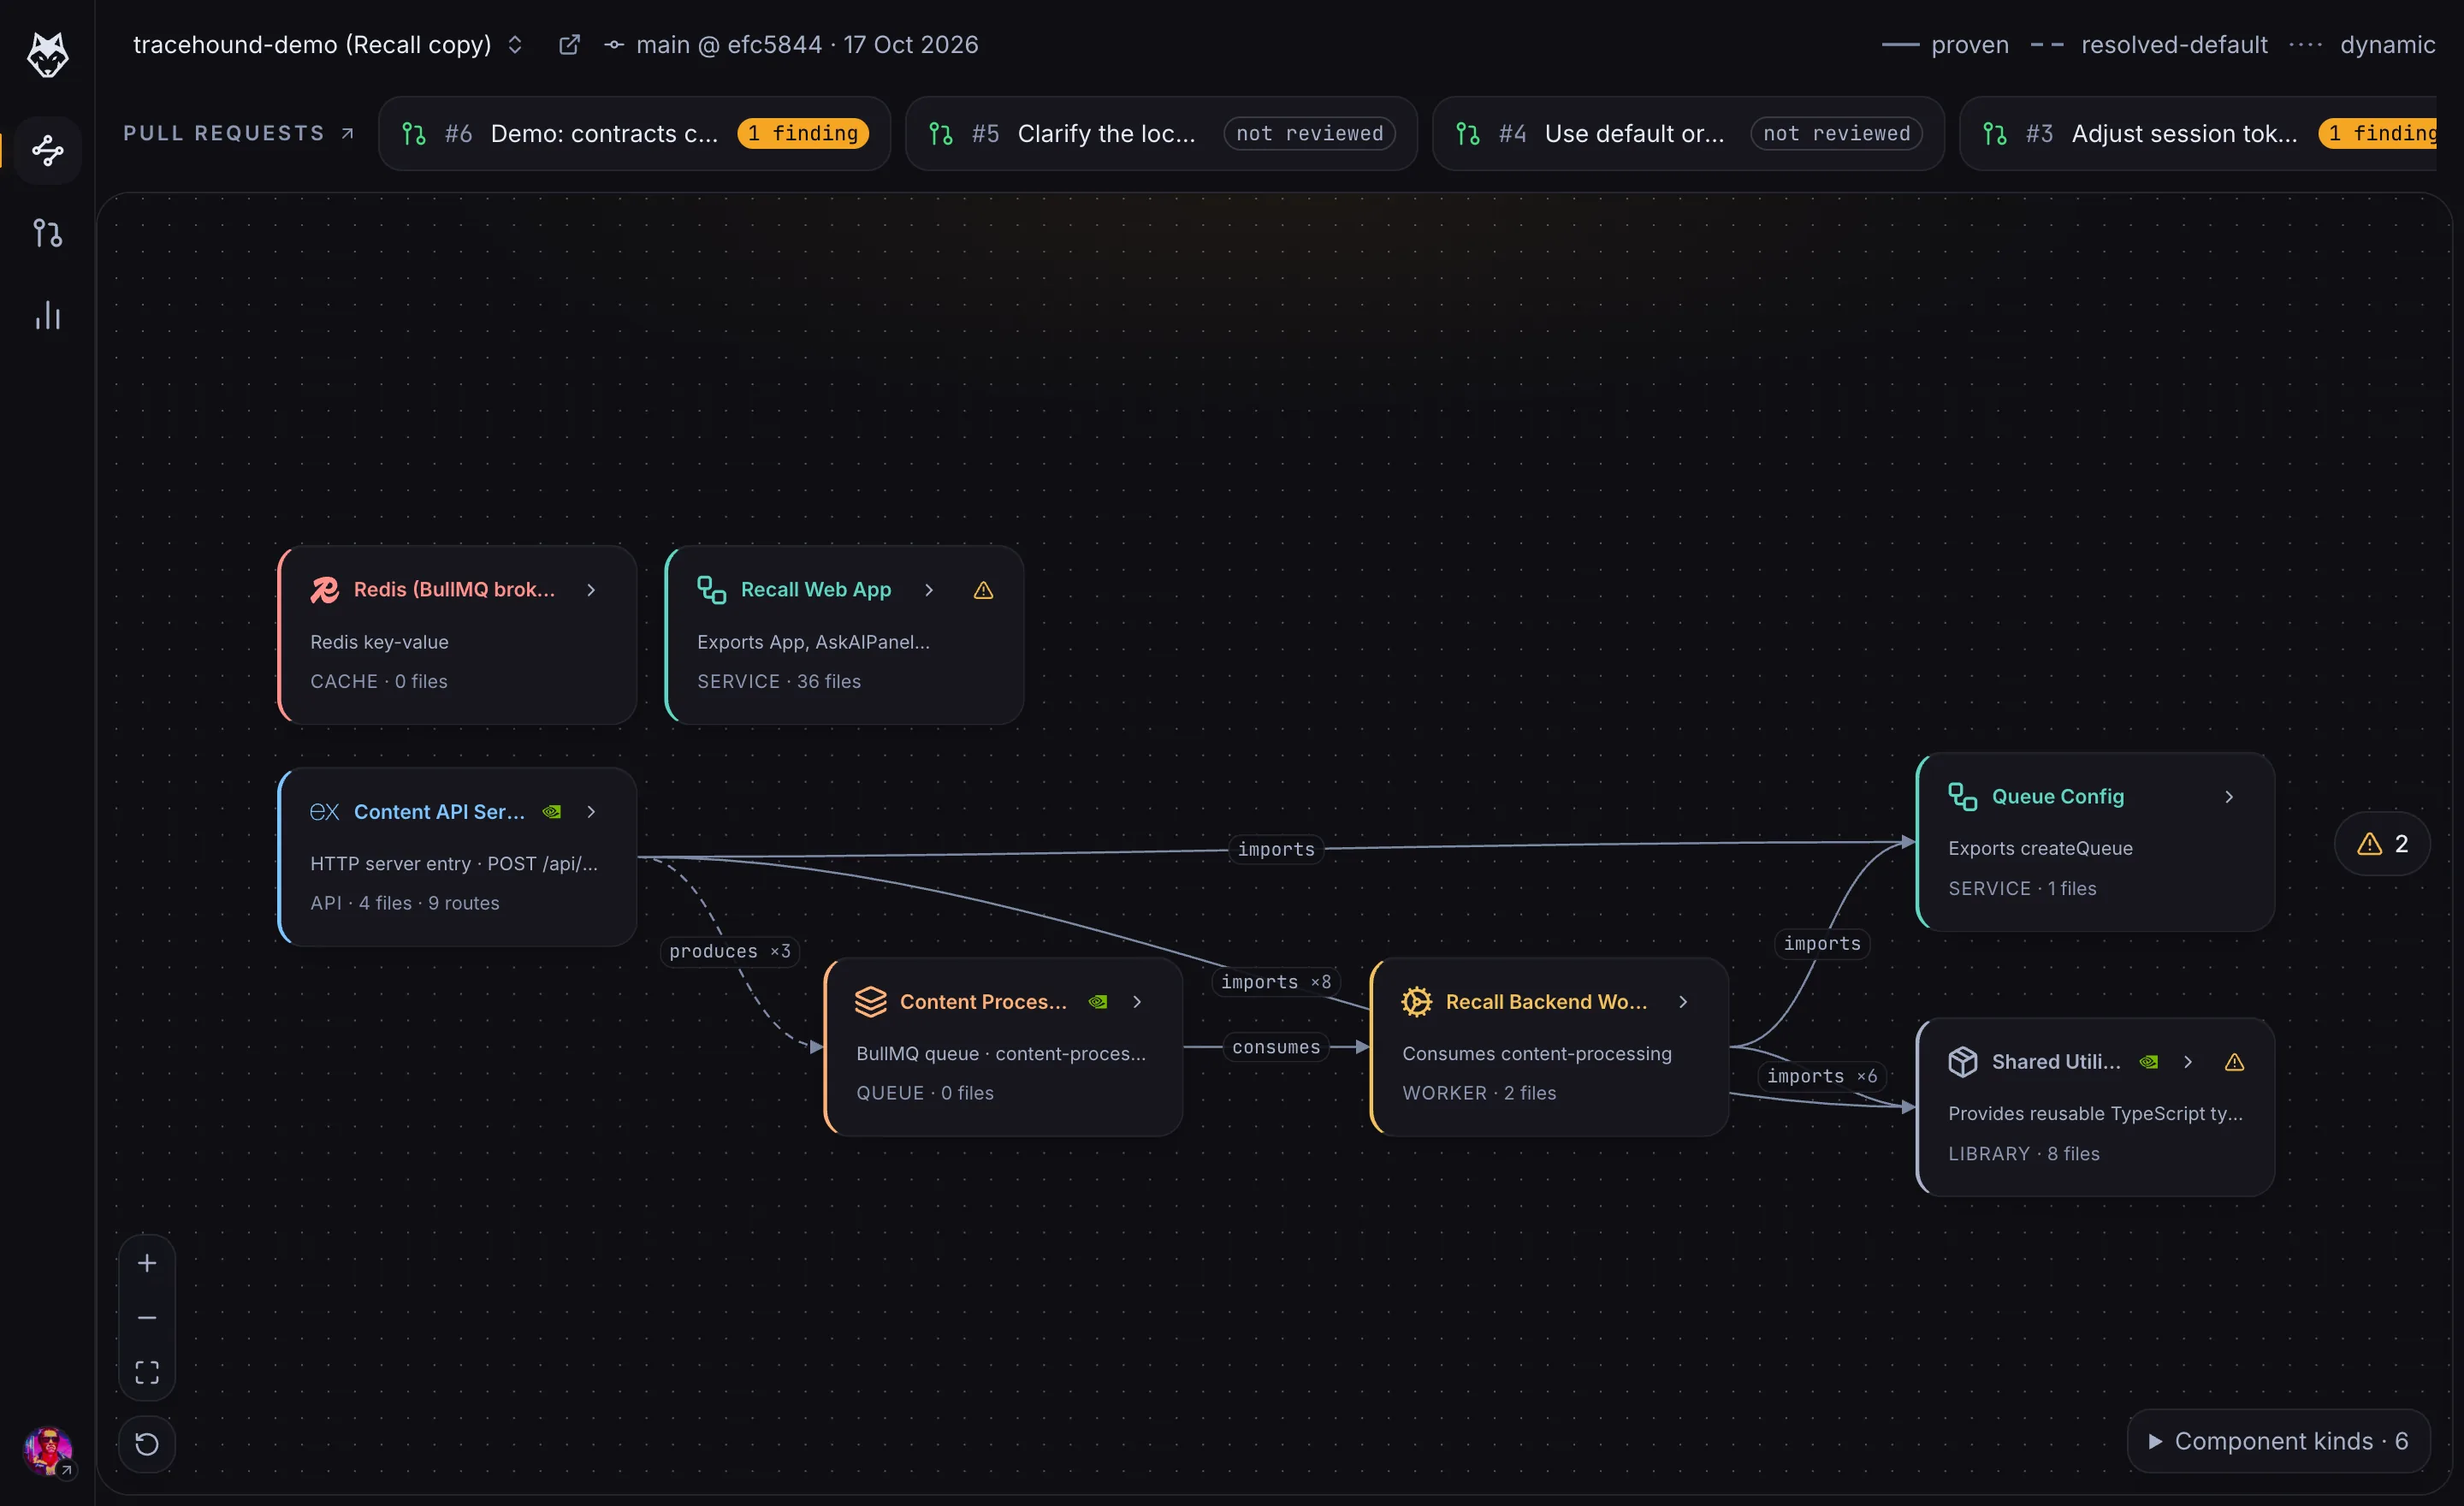This screenshot has height=1506, width=2464.
Task: Expand the Queue Config node chevron
Action: point(2229,797)
